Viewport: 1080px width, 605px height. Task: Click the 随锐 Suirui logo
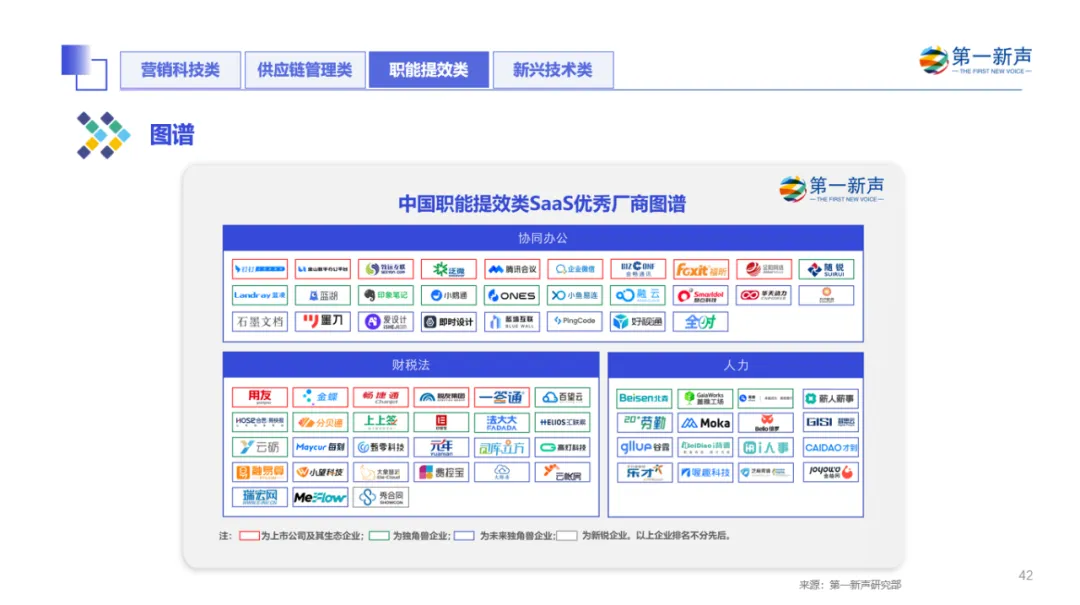827,269
